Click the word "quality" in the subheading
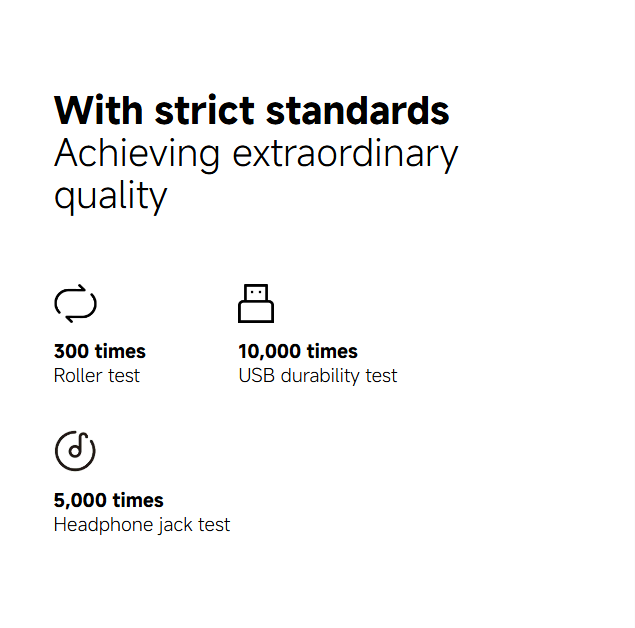Image resolution: width=635 pixels, height=628 pixels. (110, 195)
